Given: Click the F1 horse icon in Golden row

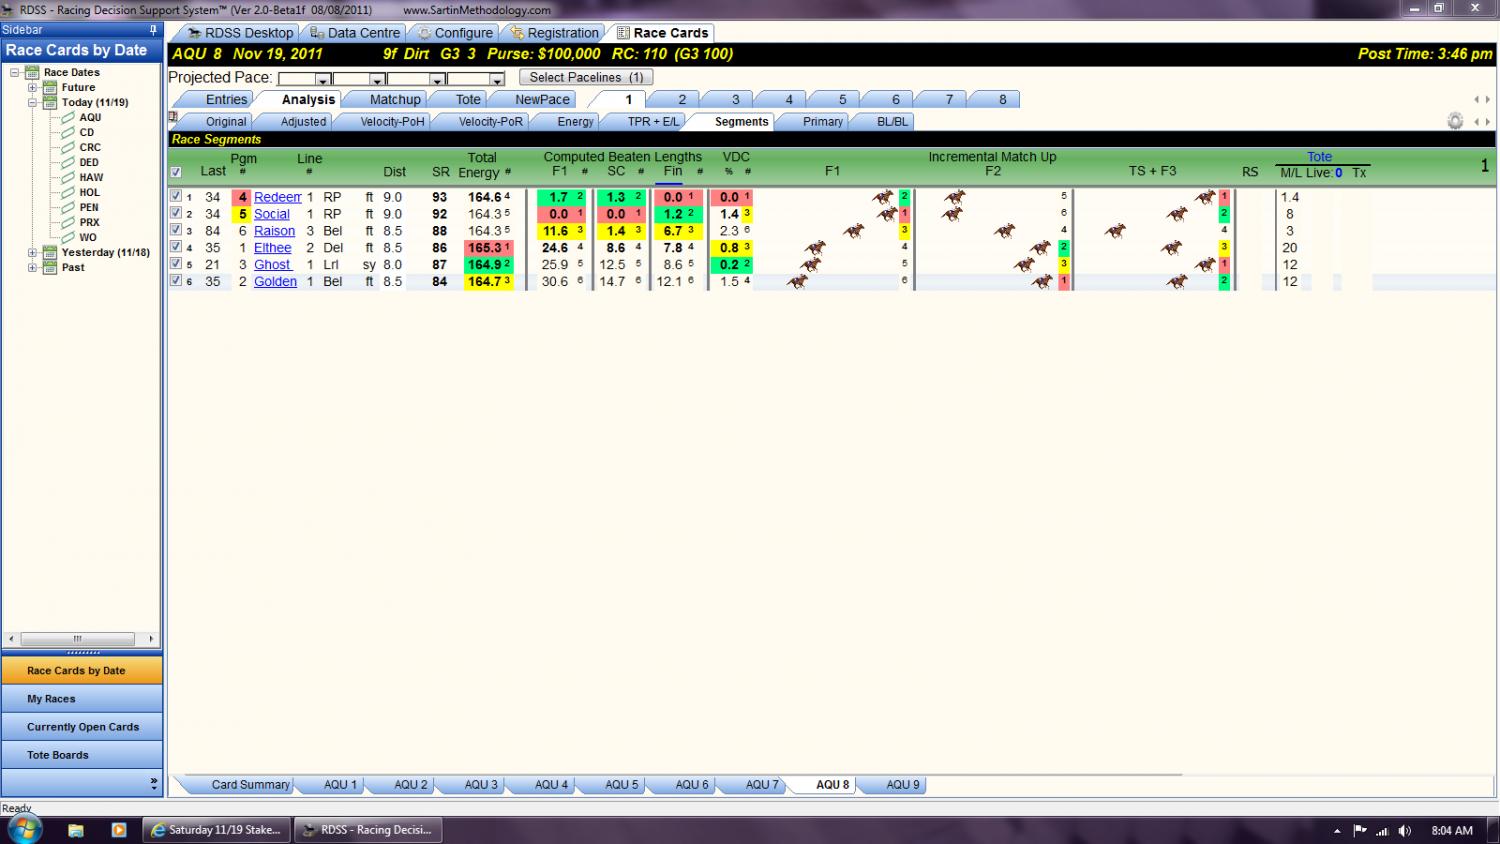Looking at the screenshot, I should click(x=797, y=282).
